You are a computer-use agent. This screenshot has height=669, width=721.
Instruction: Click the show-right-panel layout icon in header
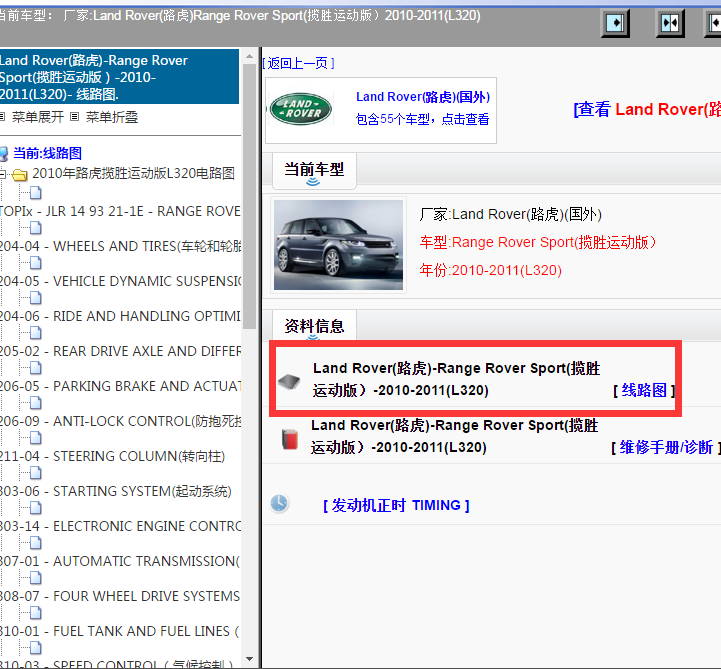[615, 23]
